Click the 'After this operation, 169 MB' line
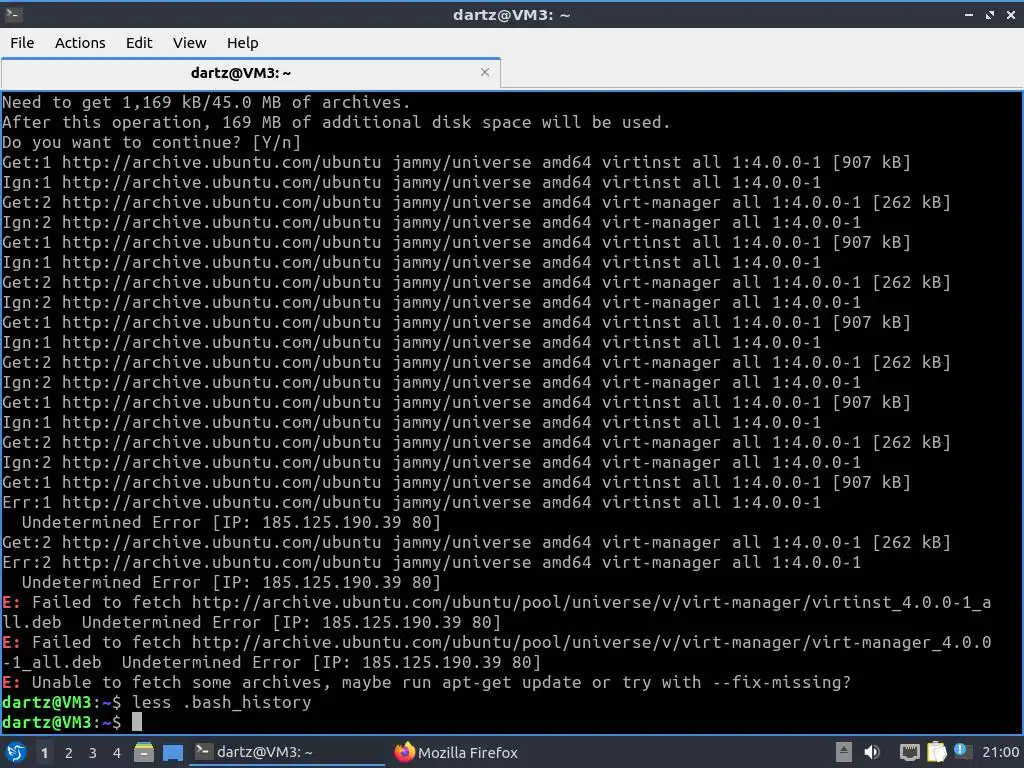Screen dimensions: 1024x768 (x=336, y=122)
